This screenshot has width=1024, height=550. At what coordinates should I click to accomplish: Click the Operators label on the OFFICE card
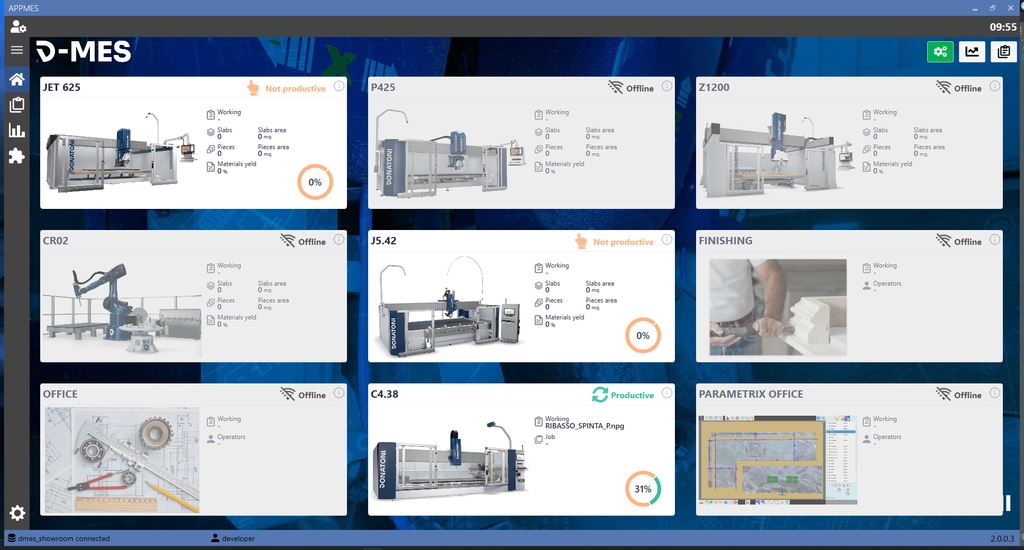point(231,437)
